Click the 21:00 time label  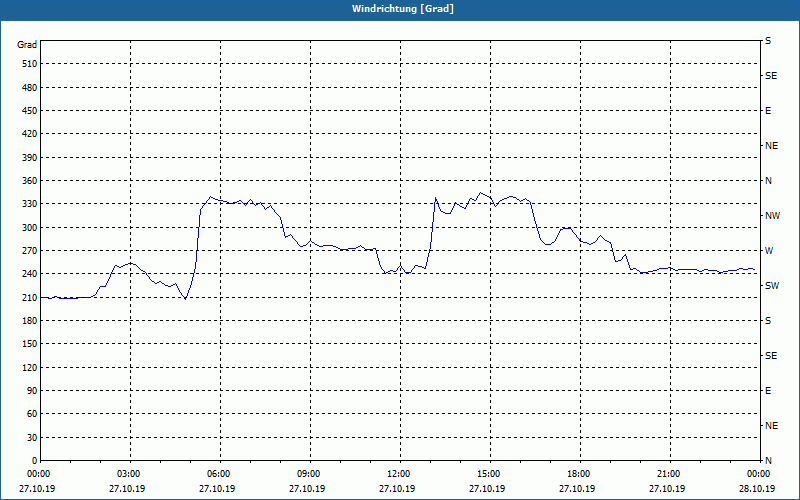tap(668, 474)
